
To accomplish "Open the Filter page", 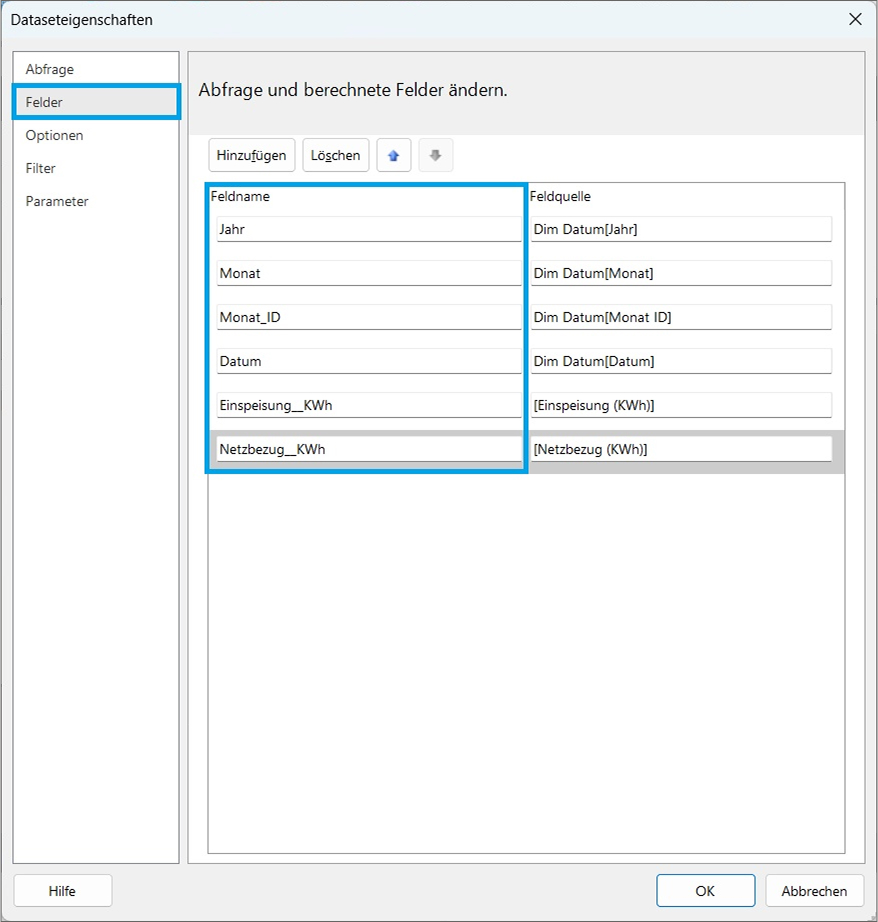I will [41, 168].
